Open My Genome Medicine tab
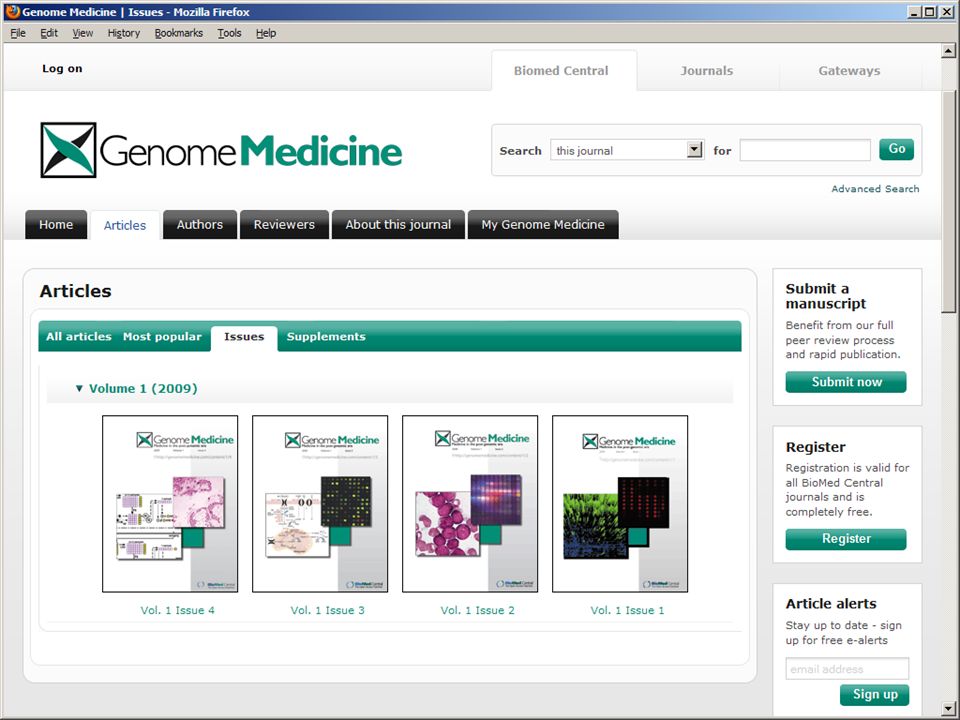 [543, 225]
